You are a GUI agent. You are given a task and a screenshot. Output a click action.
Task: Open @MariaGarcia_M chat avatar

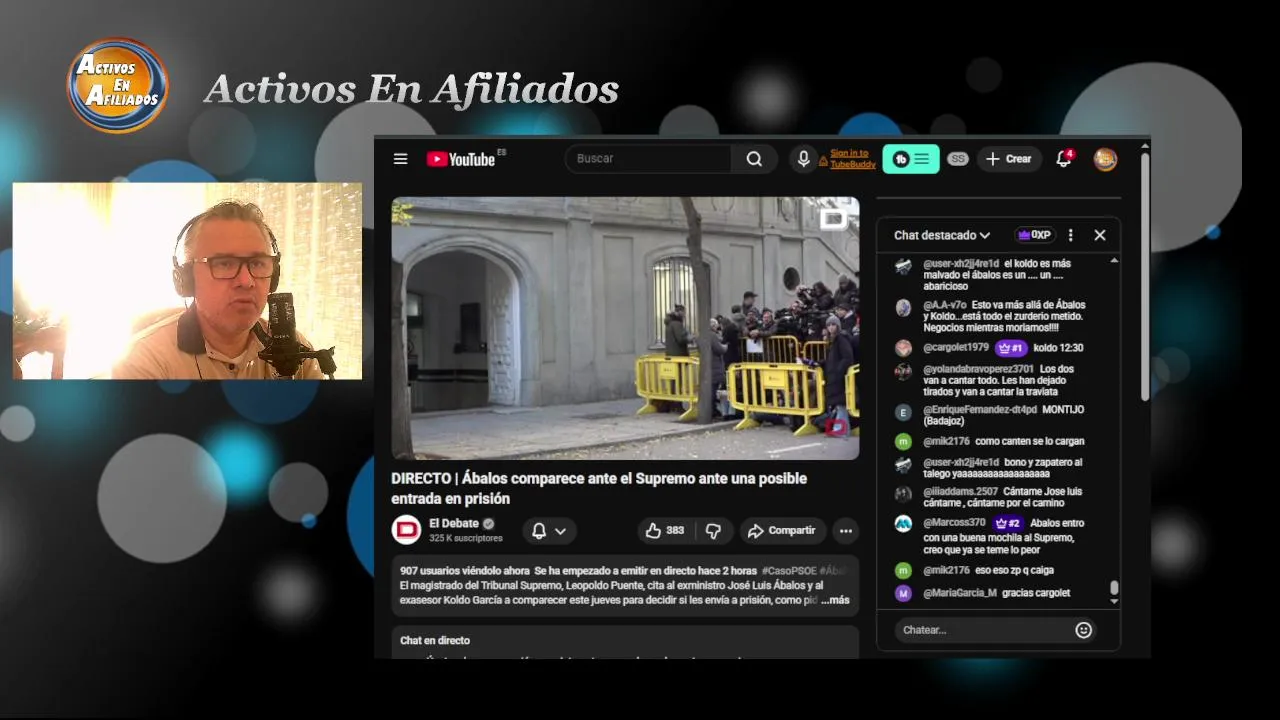pos(903,593)
